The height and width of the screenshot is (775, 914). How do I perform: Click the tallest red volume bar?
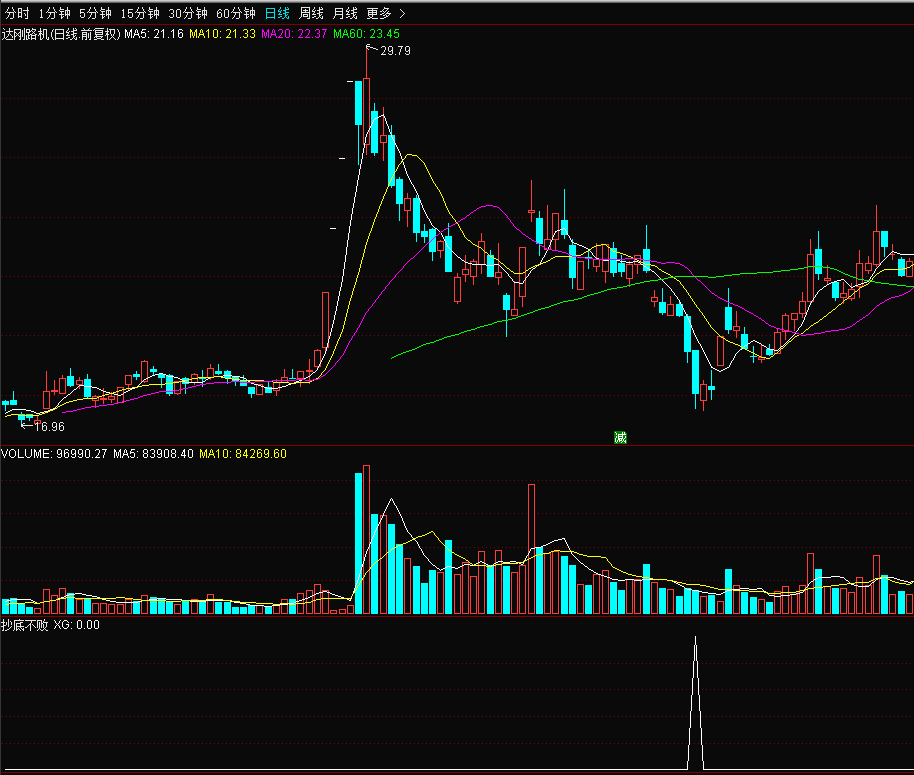[x=366, y=539]
